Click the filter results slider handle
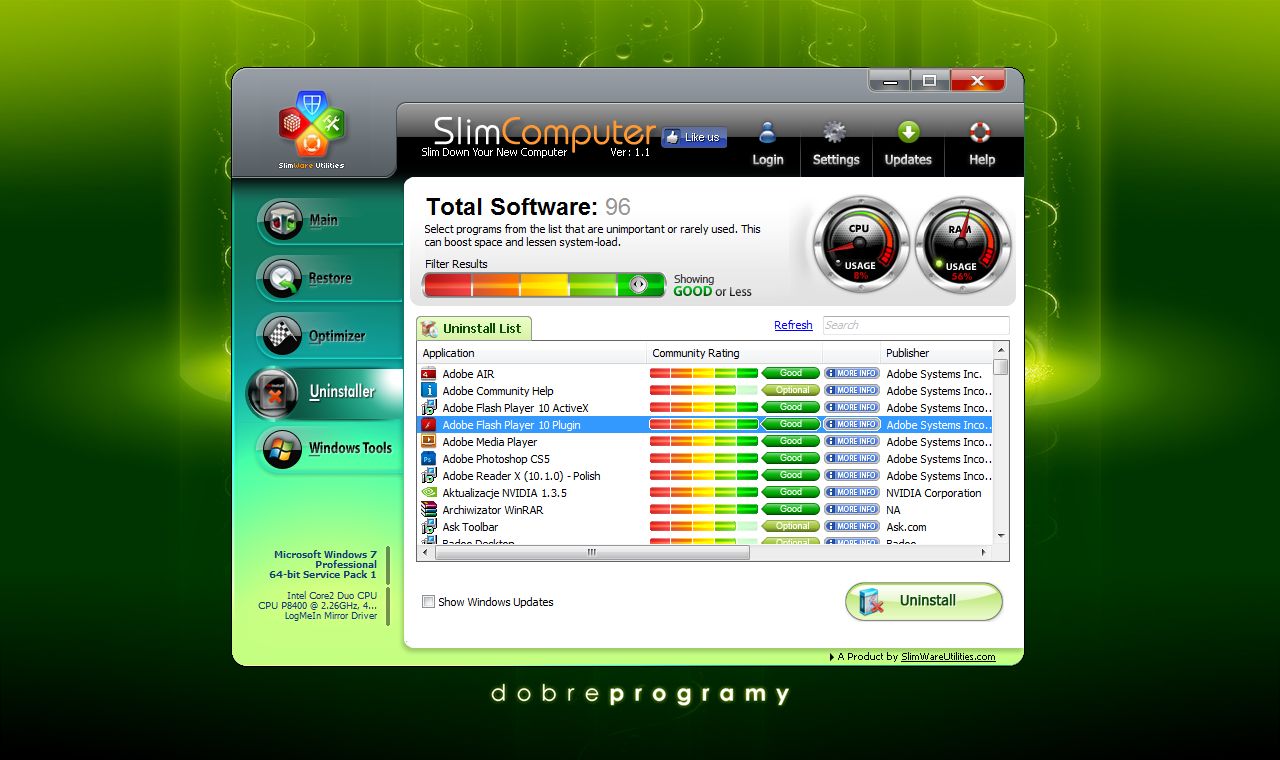The width and height of the screenshot is (1280, 760). click(x=640, y=285)
